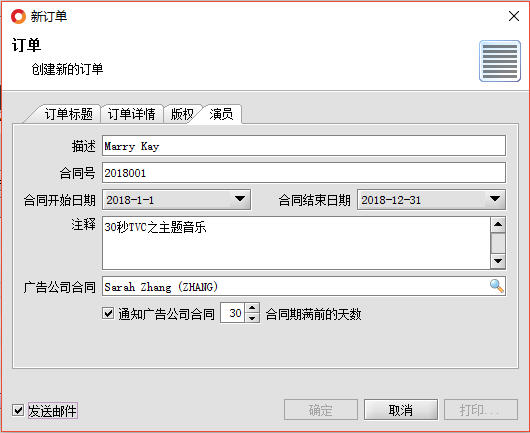Click the 注释 scrollbar down arrow
Image resolution: width=530 pixels, height=433 pixels.
tap(498, 261)
